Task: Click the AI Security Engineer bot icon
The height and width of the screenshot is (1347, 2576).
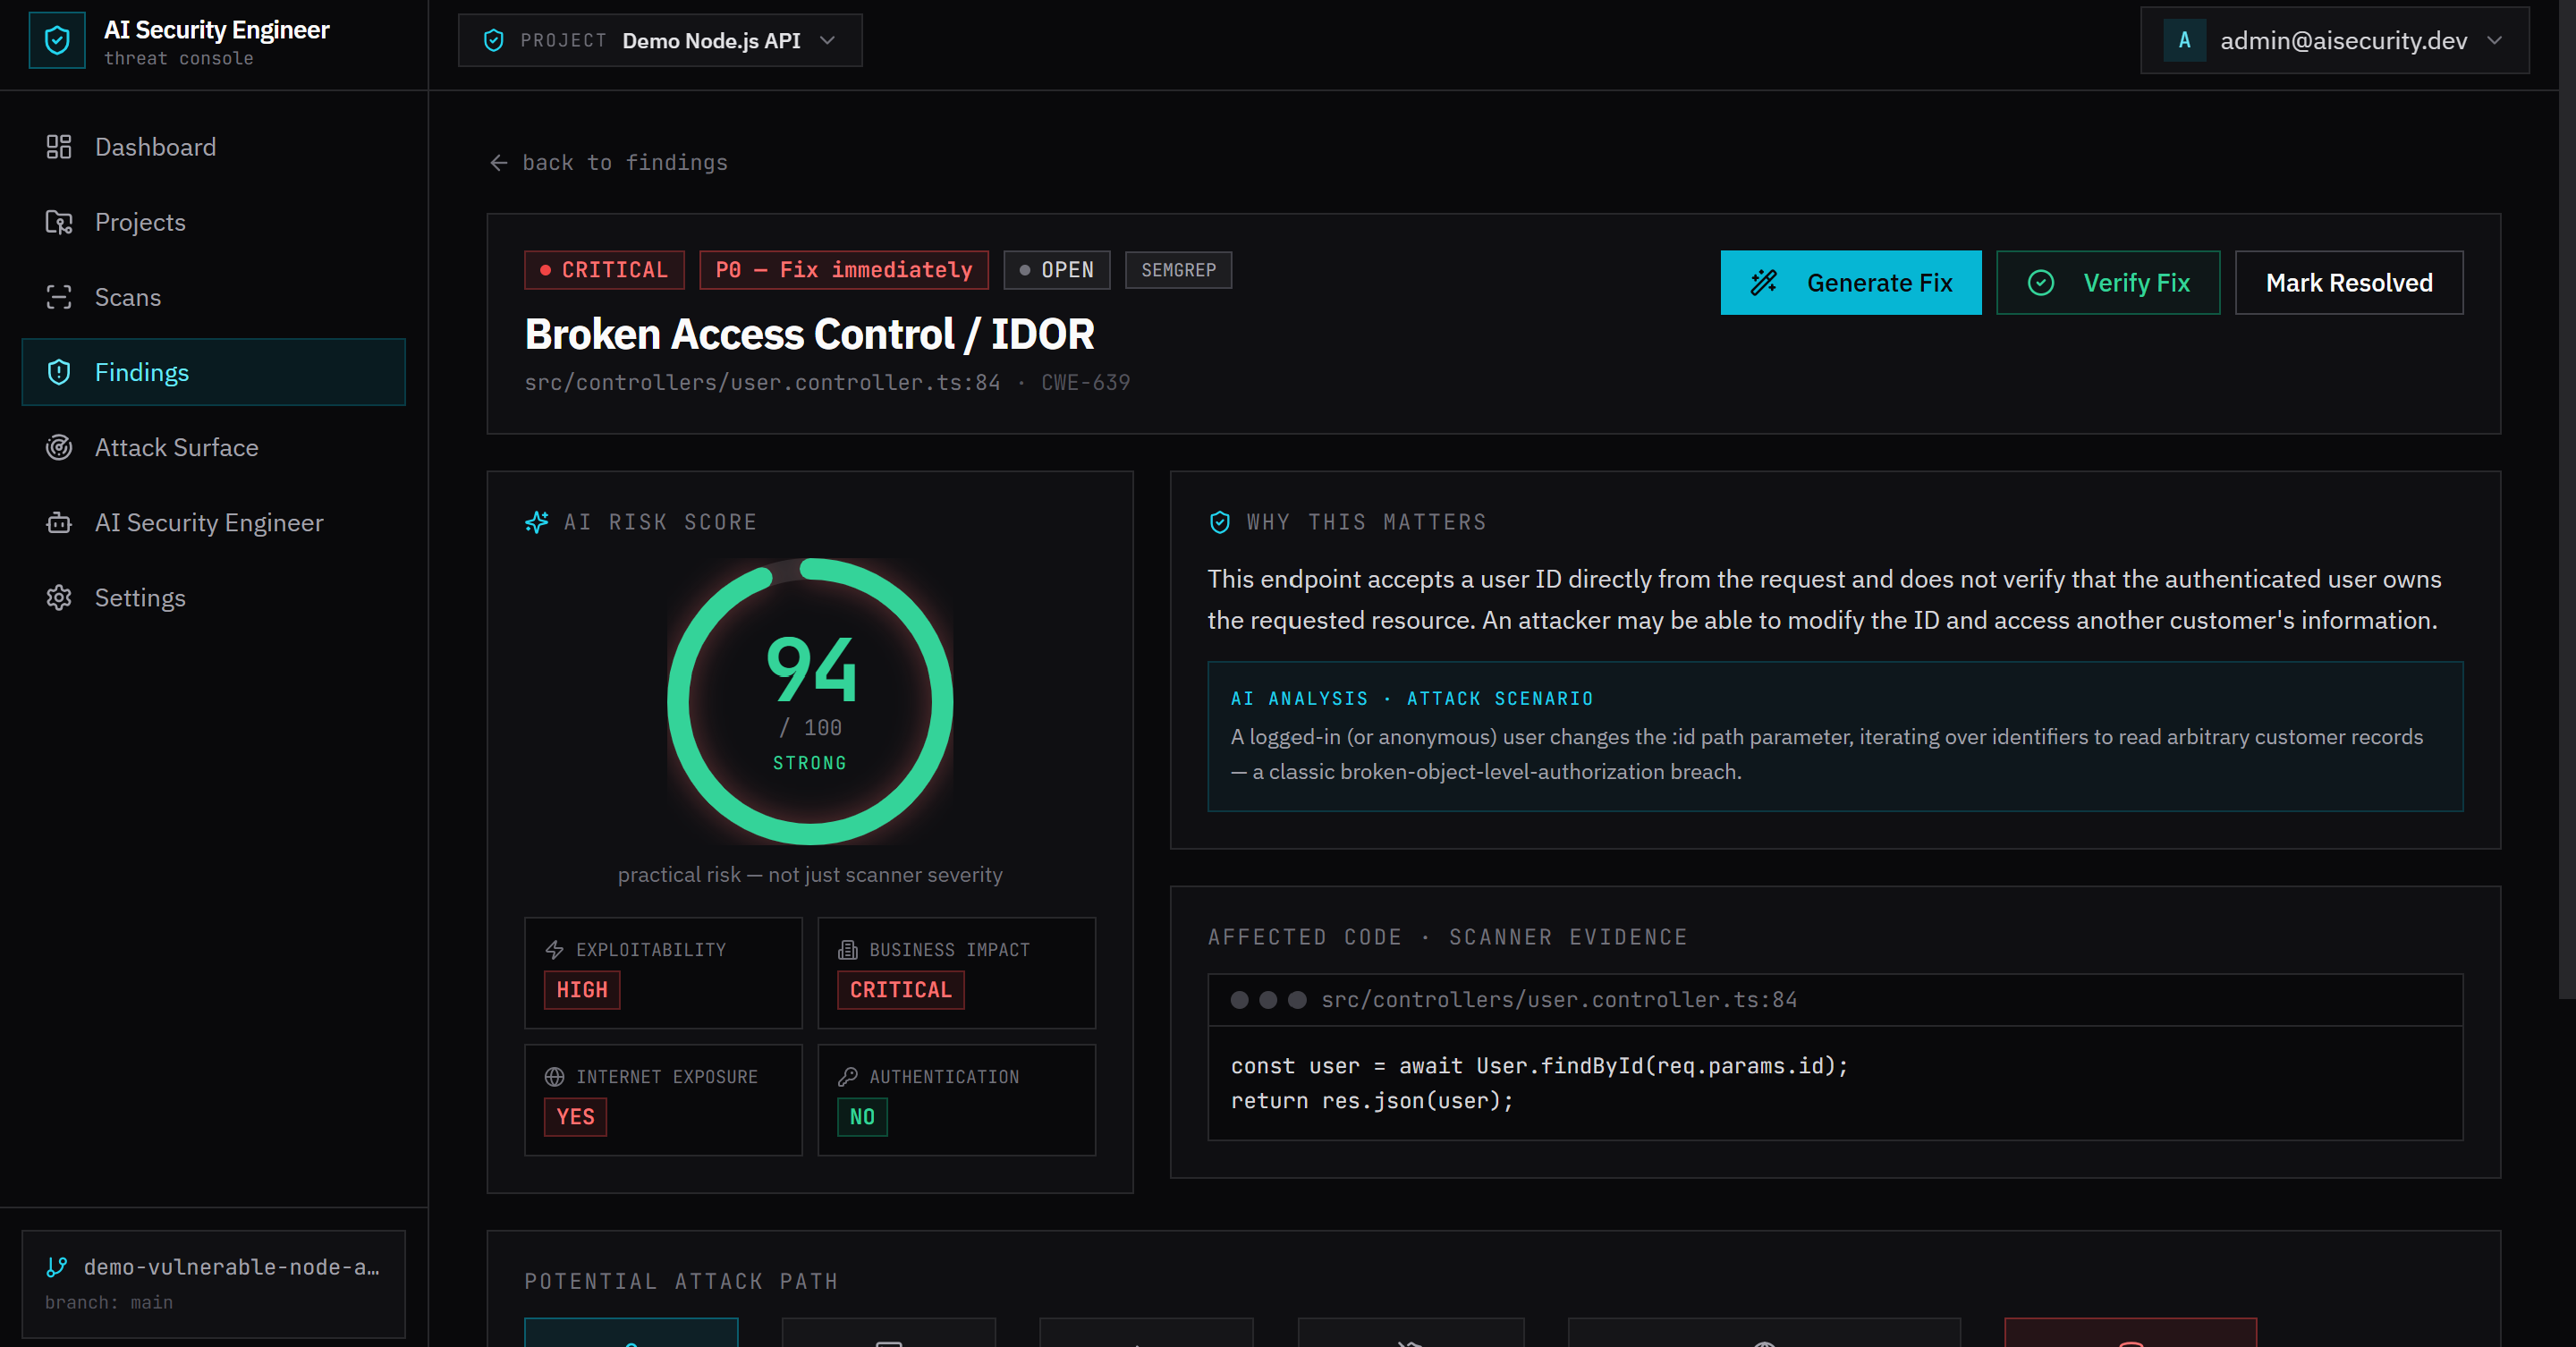Action: [59, 522]
